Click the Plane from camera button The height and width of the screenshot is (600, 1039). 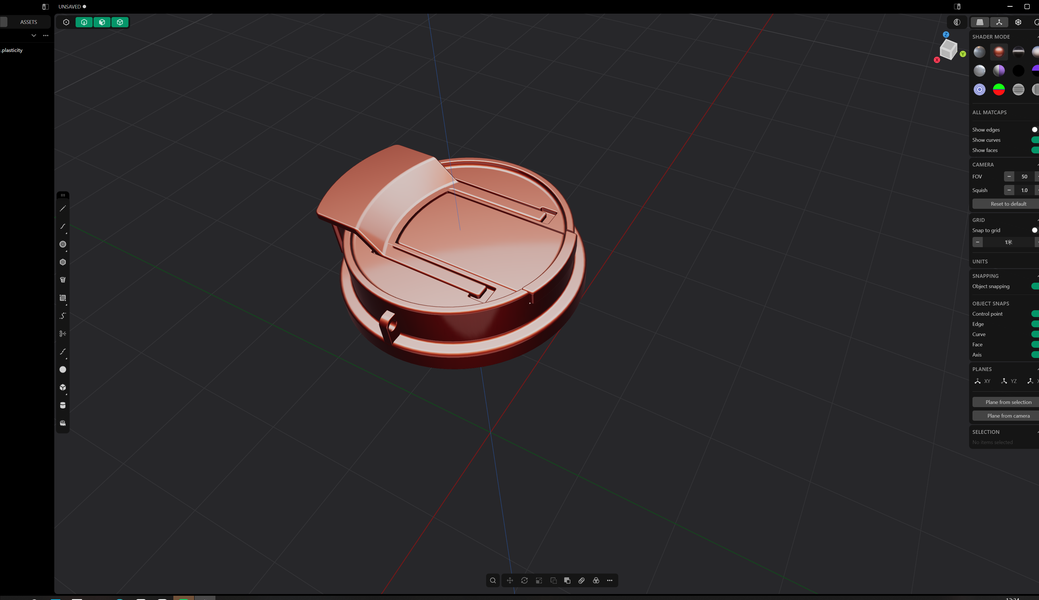[1008, 416]
